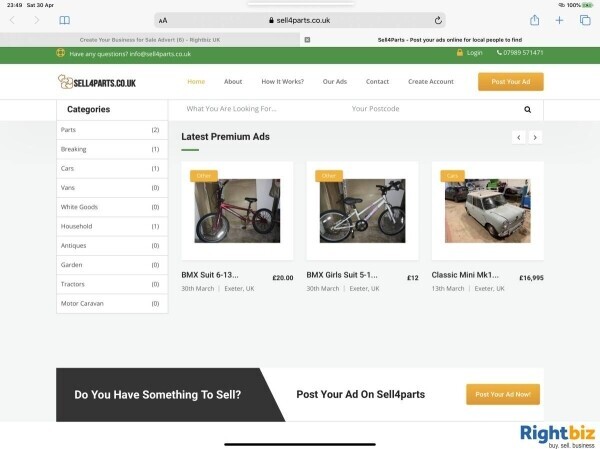
Task: Show all tabs overview icon
Action: pos(585,20)
